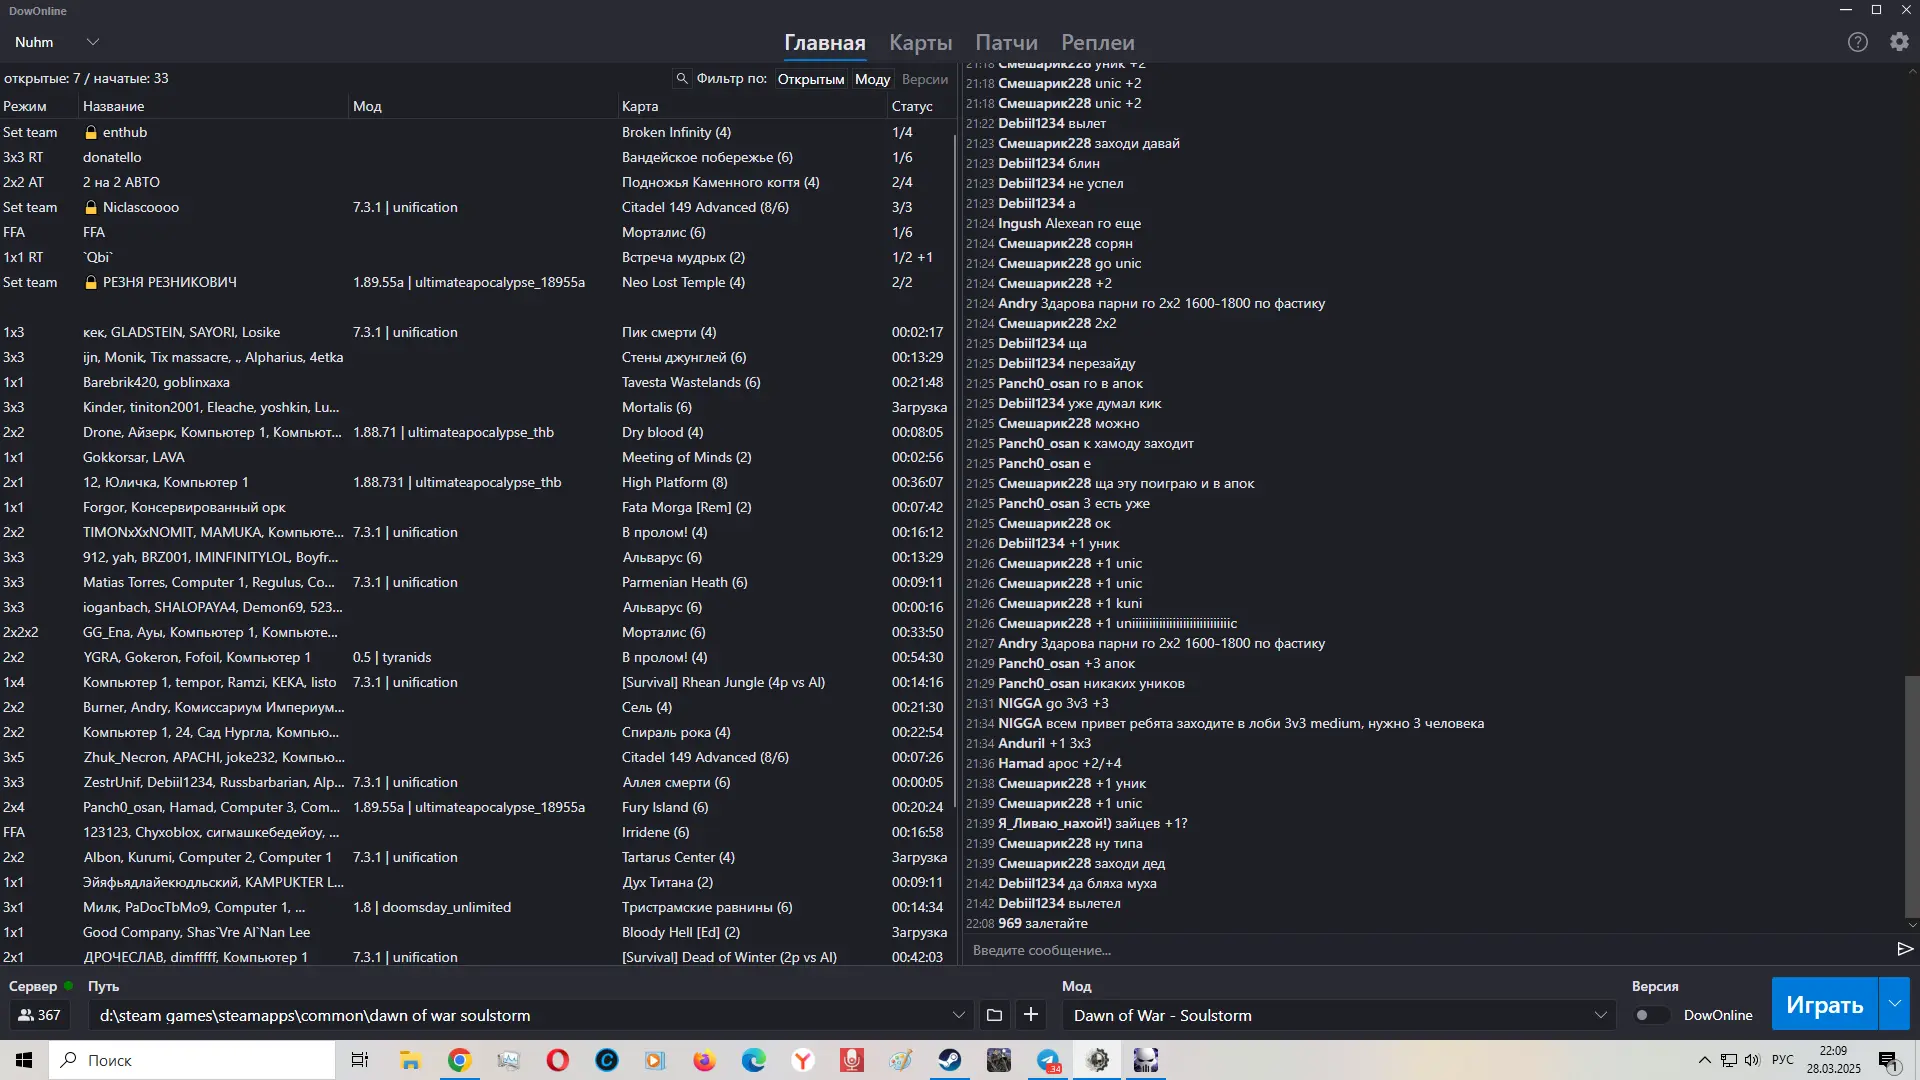Select the FFA lobby on Морталис (6)

[x=476, y=232]
